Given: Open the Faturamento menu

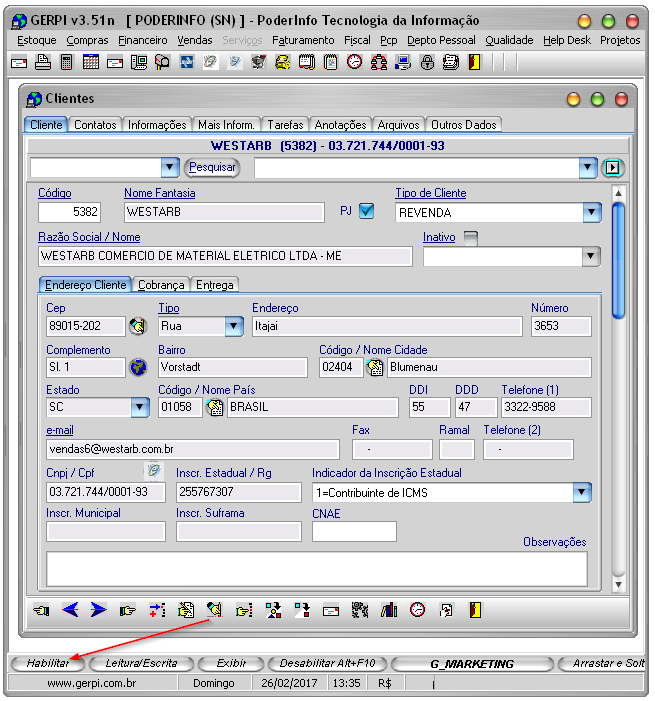Looking at the screenshot, I should (303, 40).
